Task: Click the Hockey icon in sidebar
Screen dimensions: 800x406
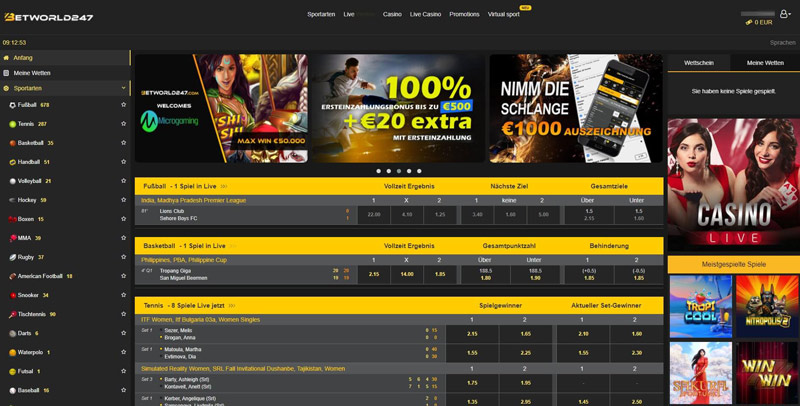Action: click(x=12, y=200)
